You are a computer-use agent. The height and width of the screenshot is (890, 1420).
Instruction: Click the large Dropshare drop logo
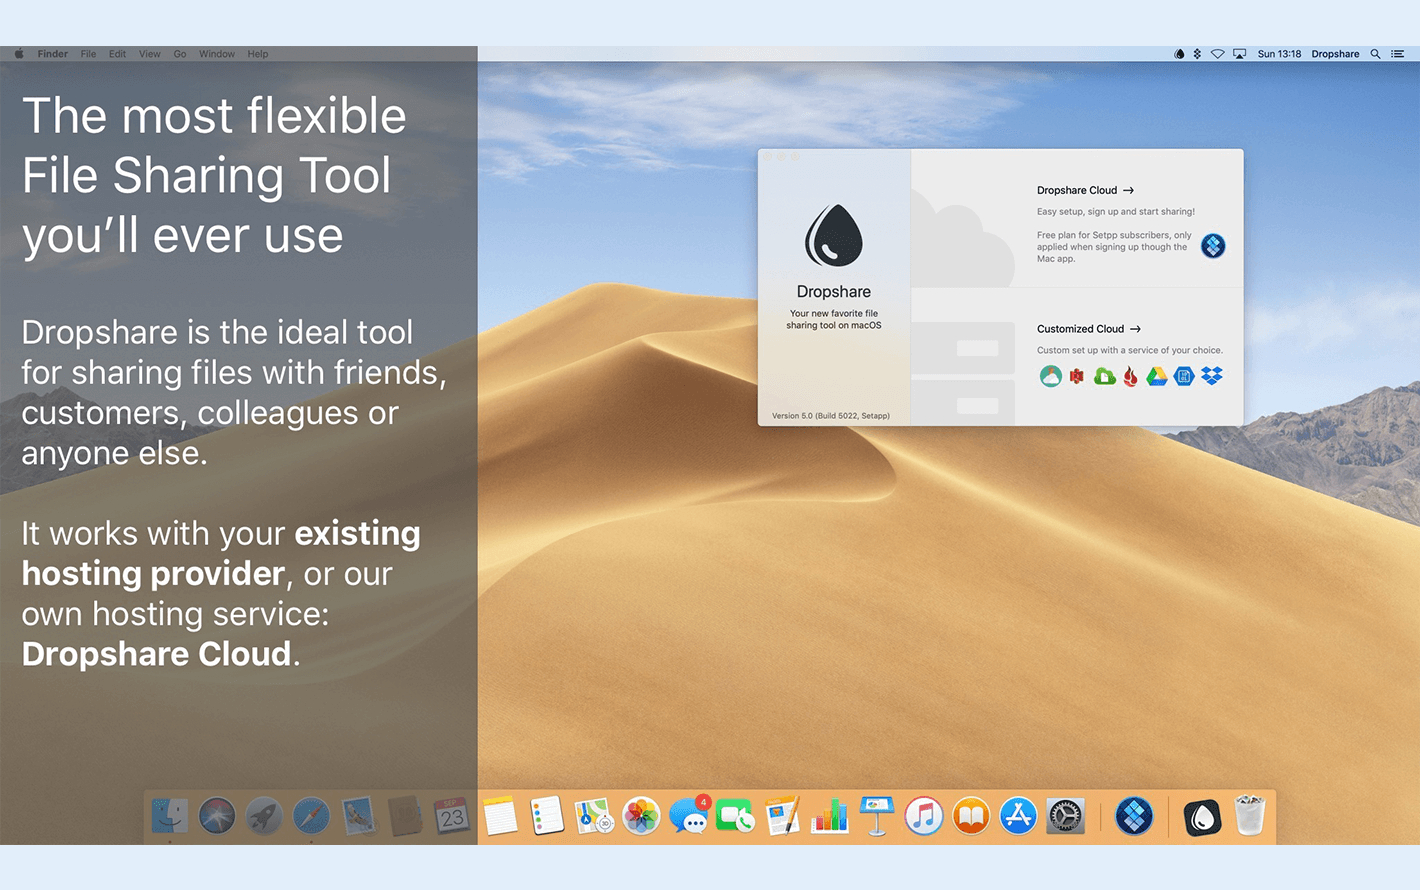point(833,236)
